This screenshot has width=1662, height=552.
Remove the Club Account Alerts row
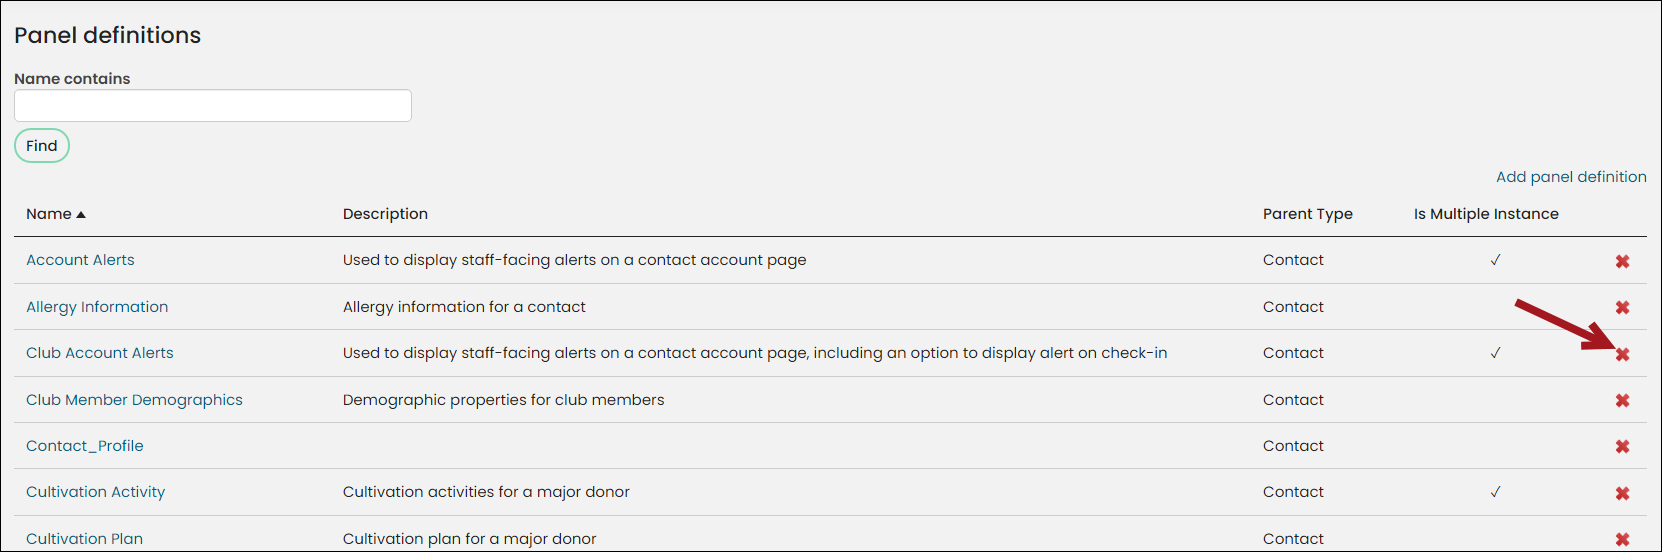click(x=1622, y=354)
